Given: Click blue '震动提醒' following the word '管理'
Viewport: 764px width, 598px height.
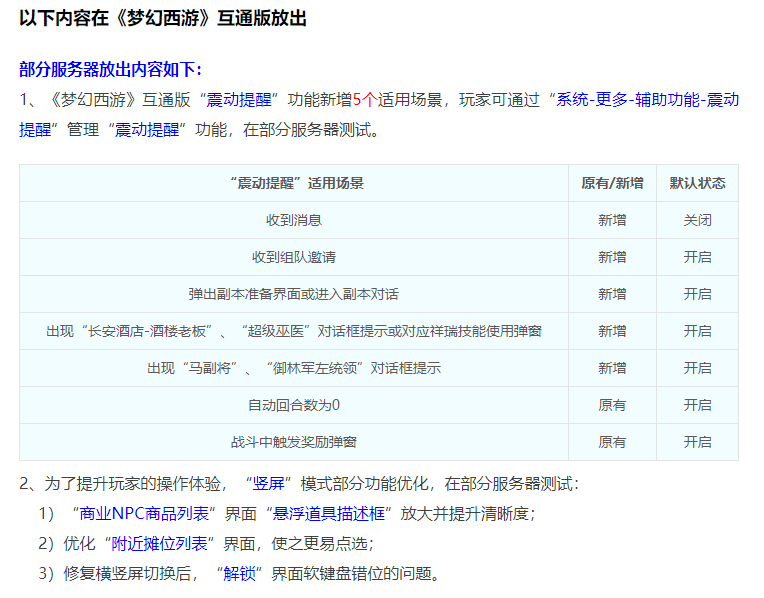Looking at the screenshot, I should (x=147, y=130).
